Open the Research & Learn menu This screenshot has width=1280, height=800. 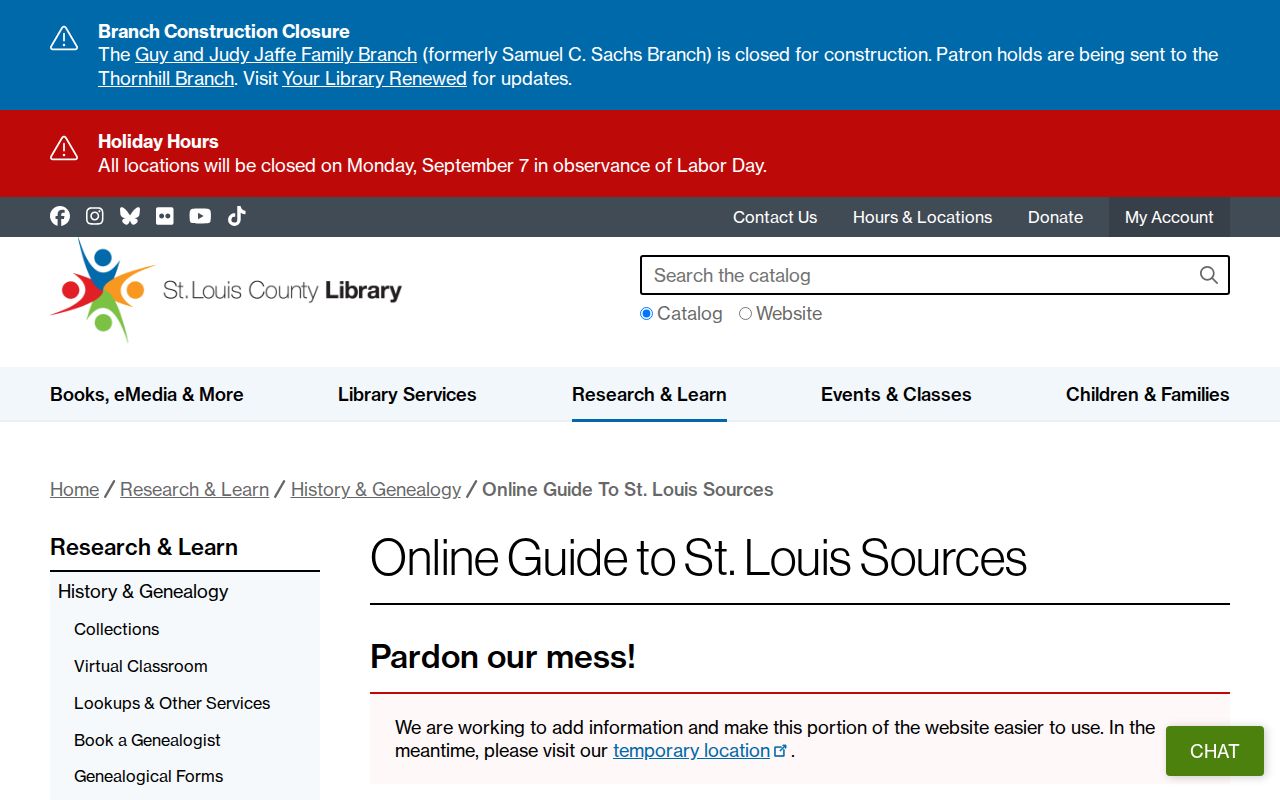coord(649,394)
